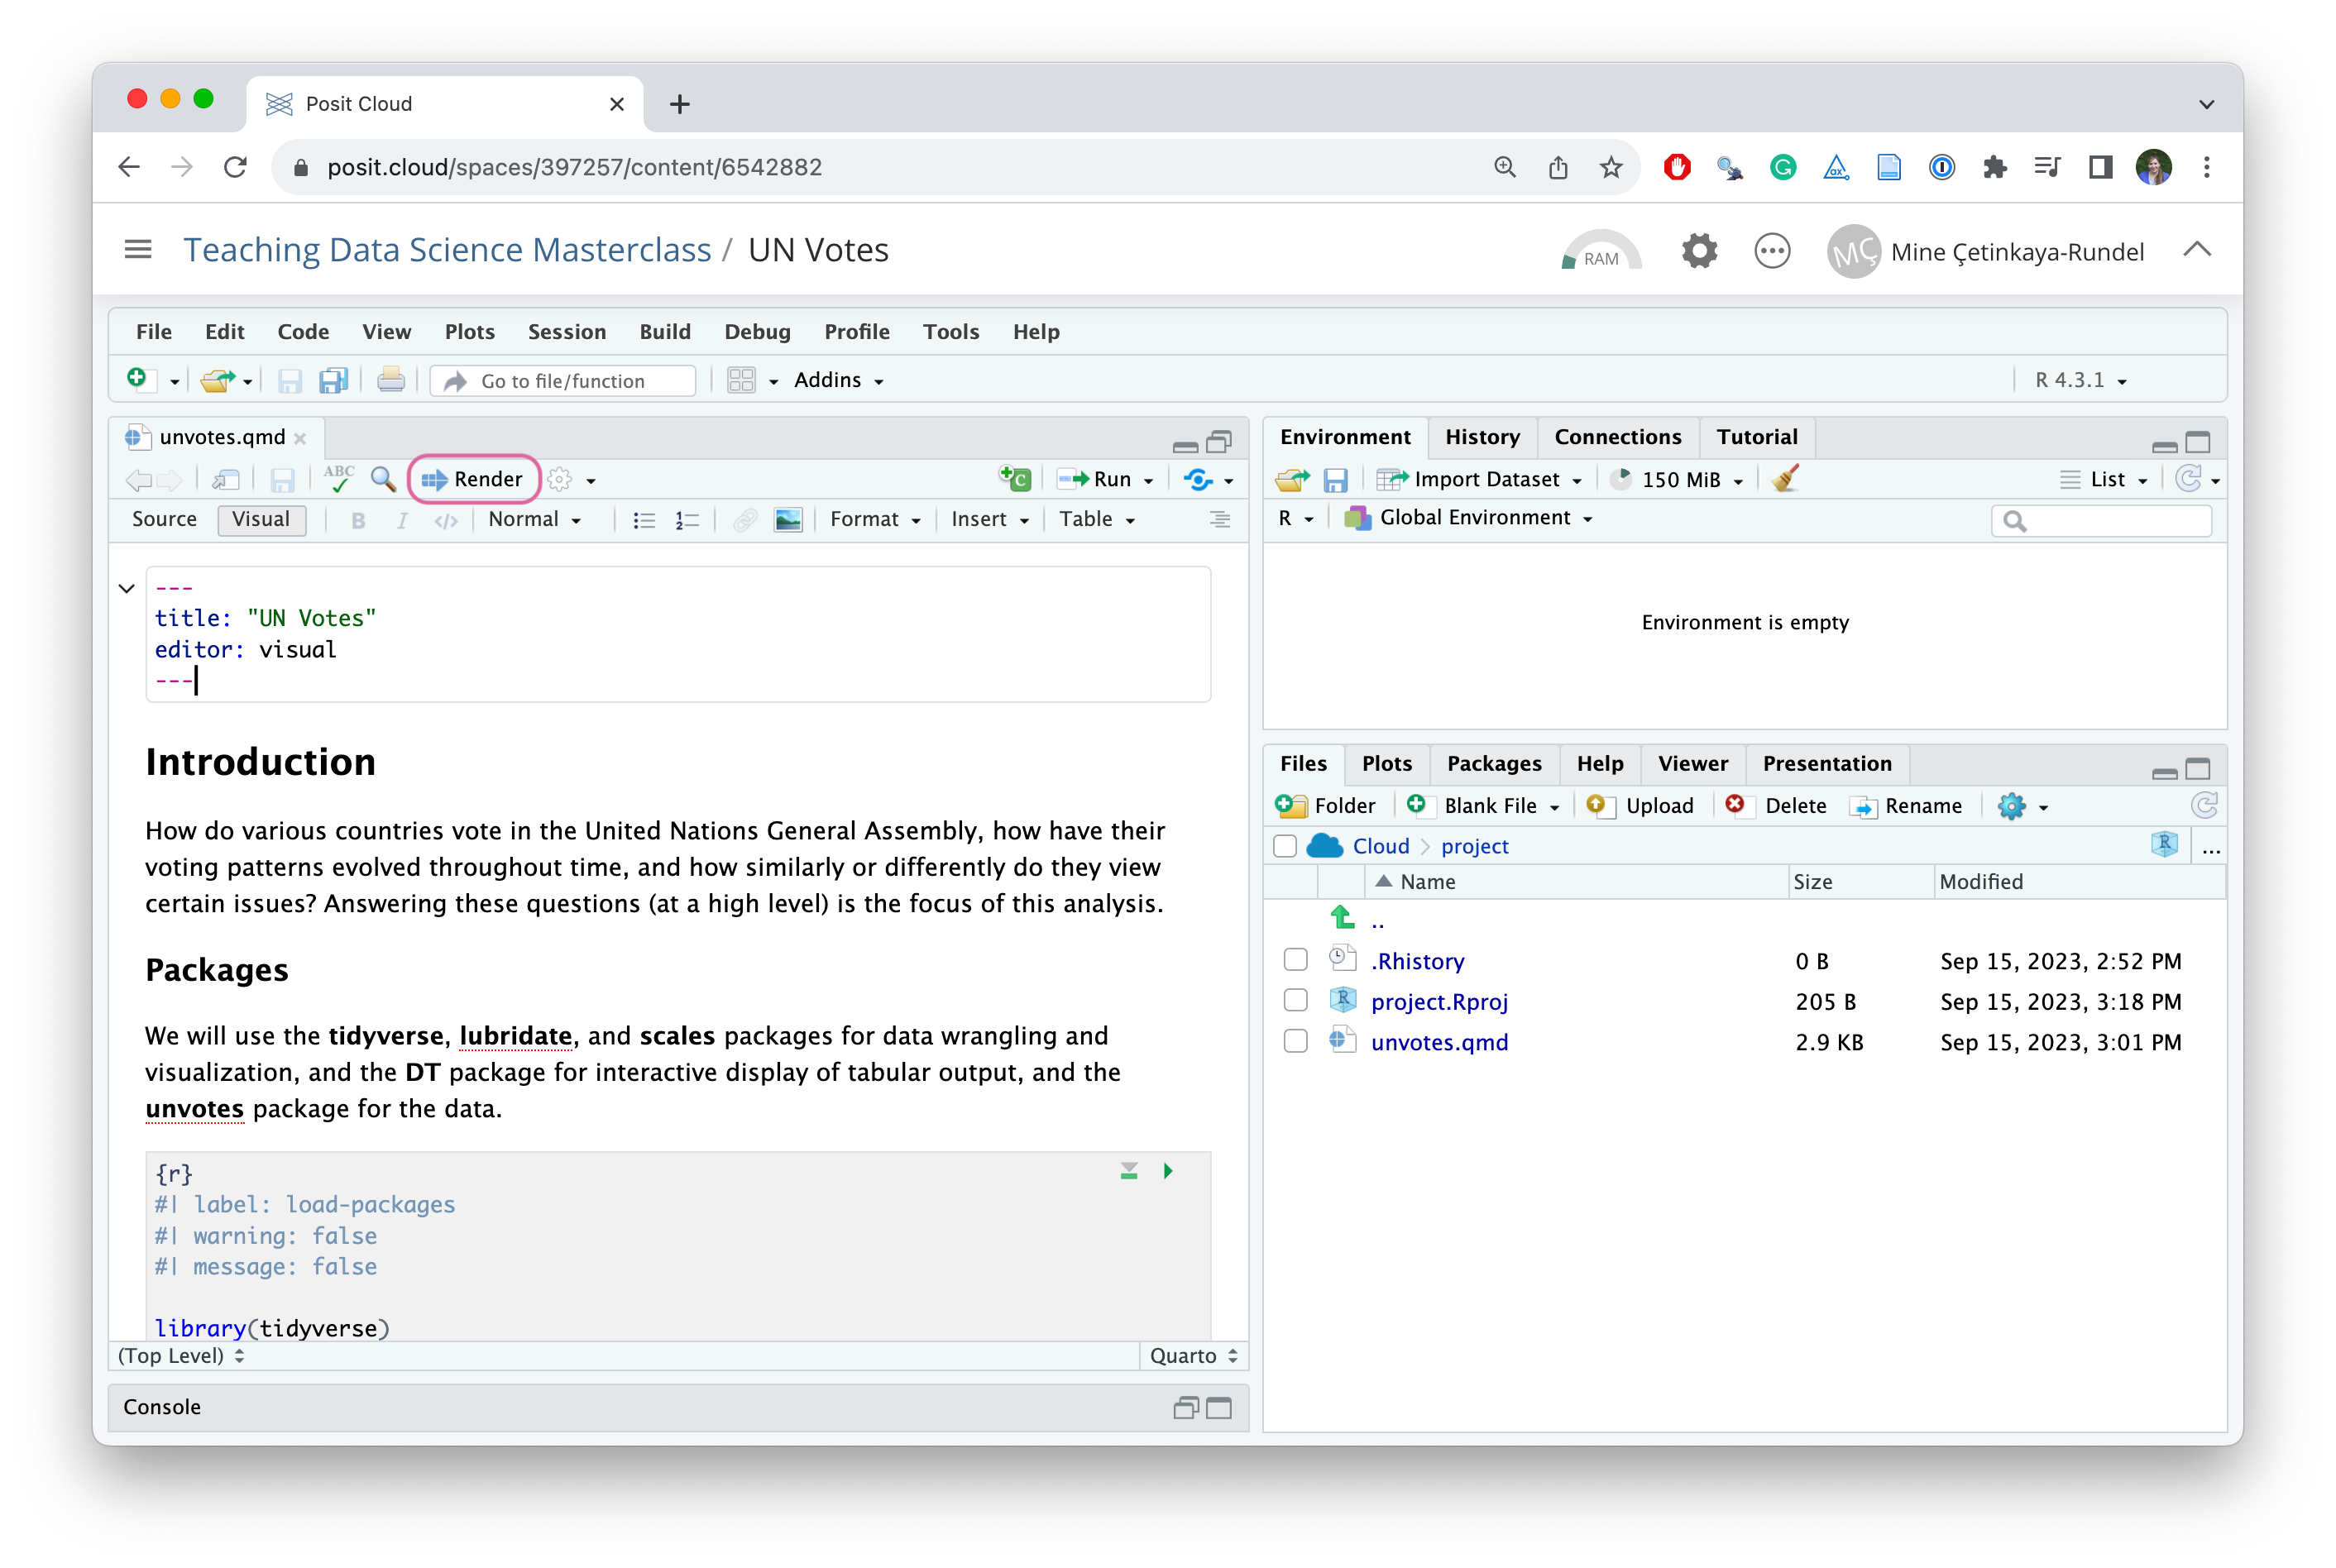
Task: Click the spell check ABC icon
Action: tap(339, 478)
